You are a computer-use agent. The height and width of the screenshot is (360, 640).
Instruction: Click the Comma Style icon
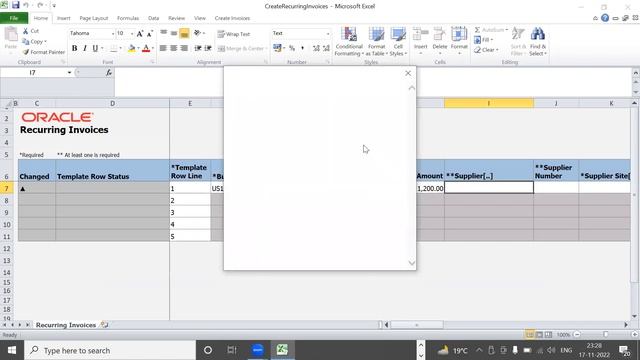pos(302,49)
